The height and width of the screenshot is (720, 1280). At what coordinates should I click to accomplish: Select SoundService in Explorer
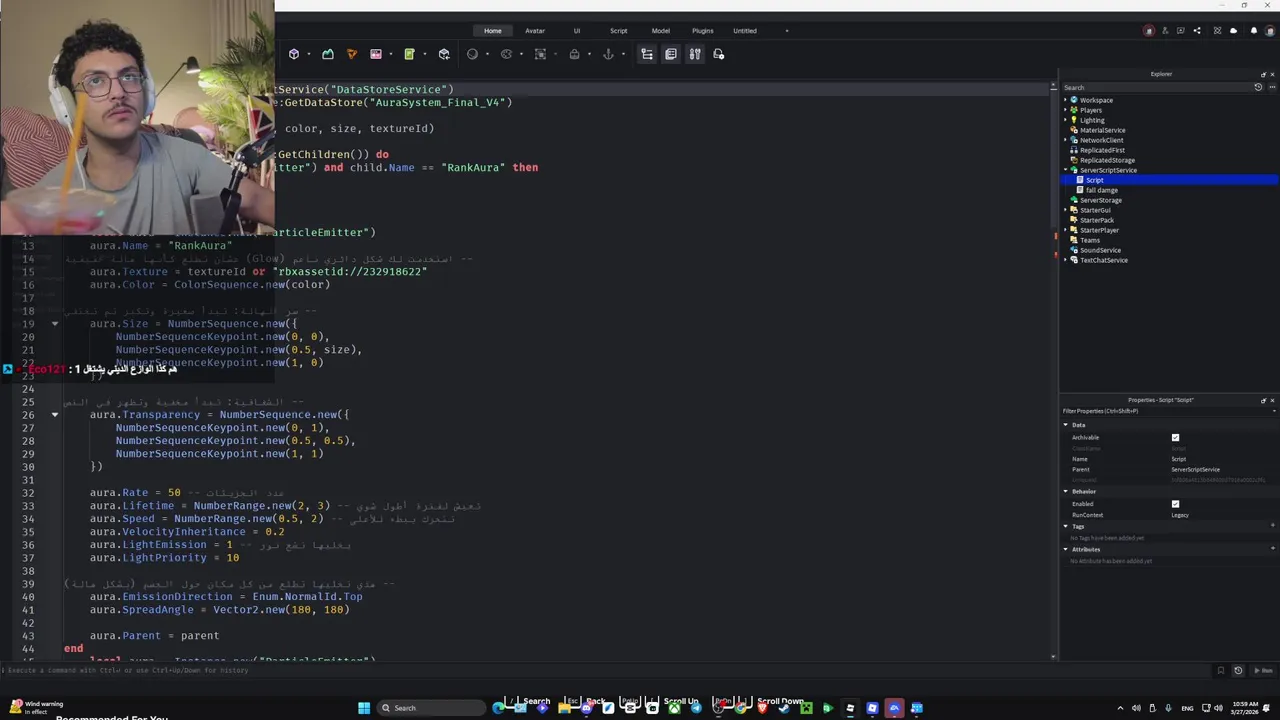click(x=1100, y=250)
